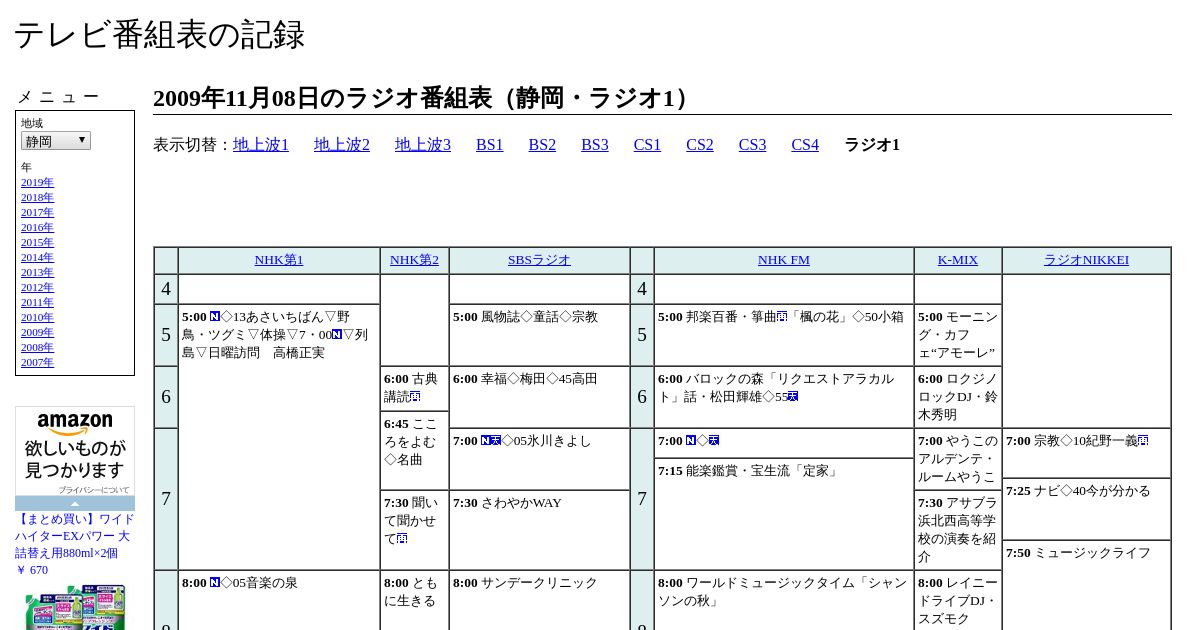The height and width of the screenshot is (630, 1200).
Task: Select the 7:30 アサブラ program
Action: pos(958,530)
